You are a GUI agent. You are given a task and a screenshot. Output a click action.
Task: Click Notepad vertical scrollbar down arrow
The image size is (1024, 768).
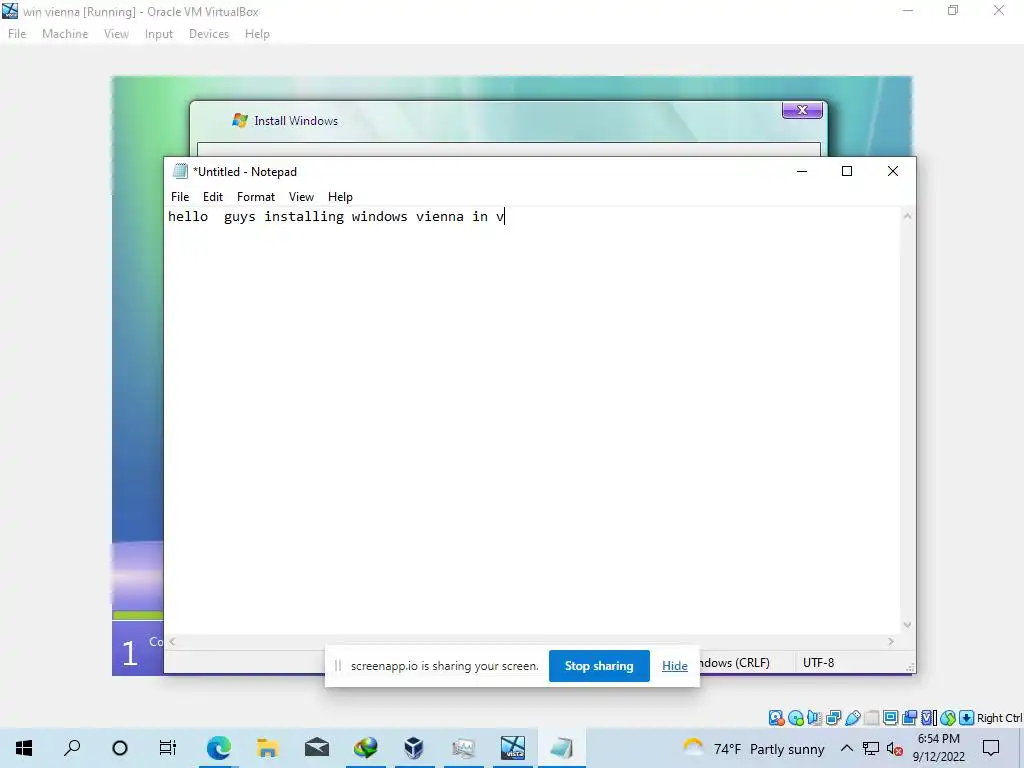click(x=907, y=625)
